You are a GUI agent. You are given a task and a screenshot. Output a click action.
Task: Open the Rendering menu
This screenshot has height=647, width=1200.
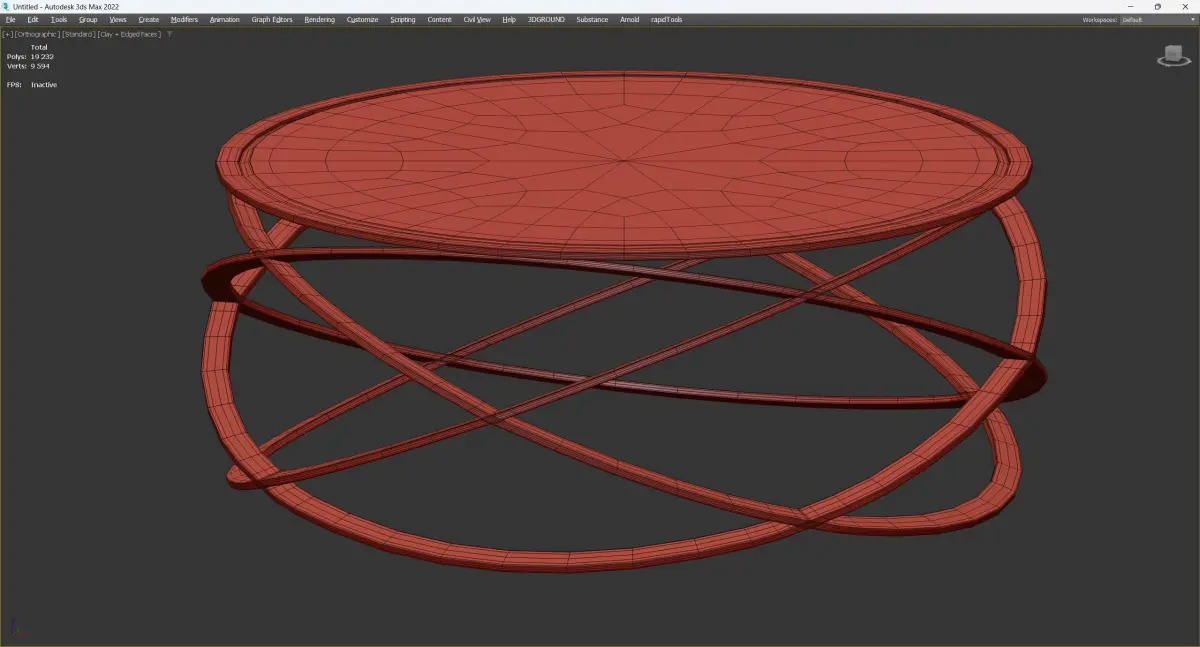pyautogui.click(x=320, y=19)
